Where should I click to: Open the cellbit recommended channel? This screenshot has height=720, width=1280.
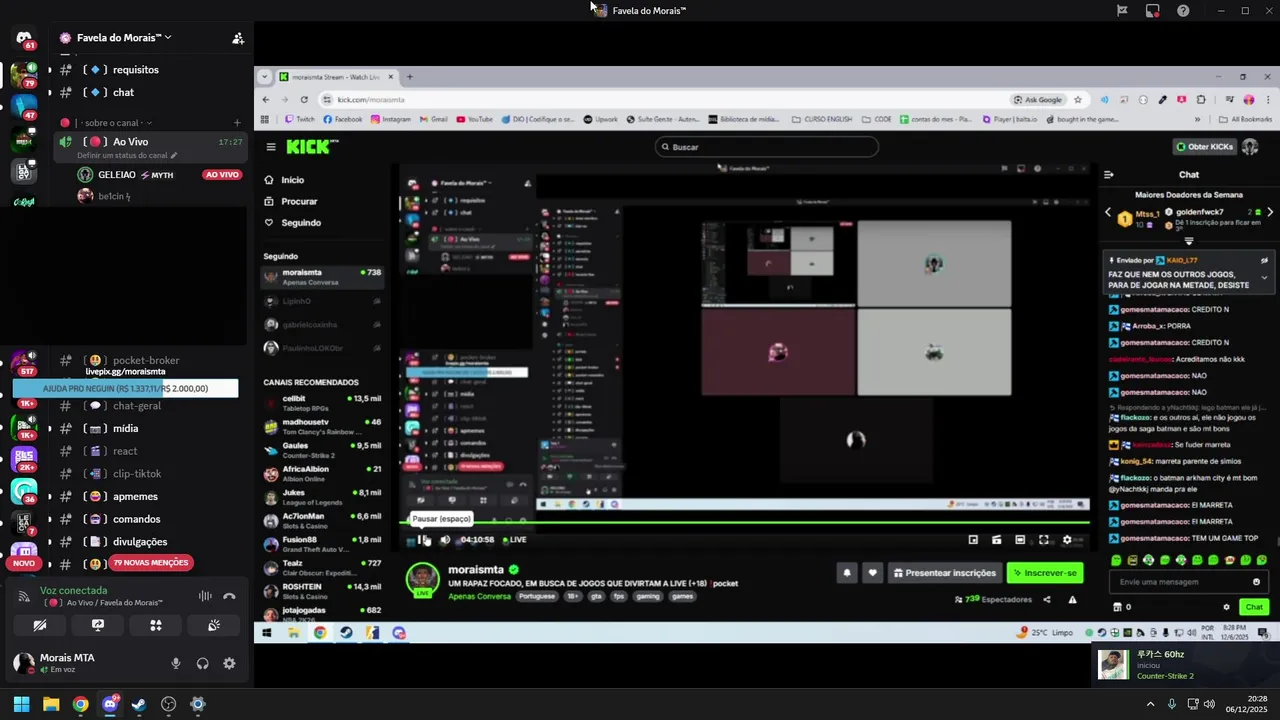click(322, 402)
